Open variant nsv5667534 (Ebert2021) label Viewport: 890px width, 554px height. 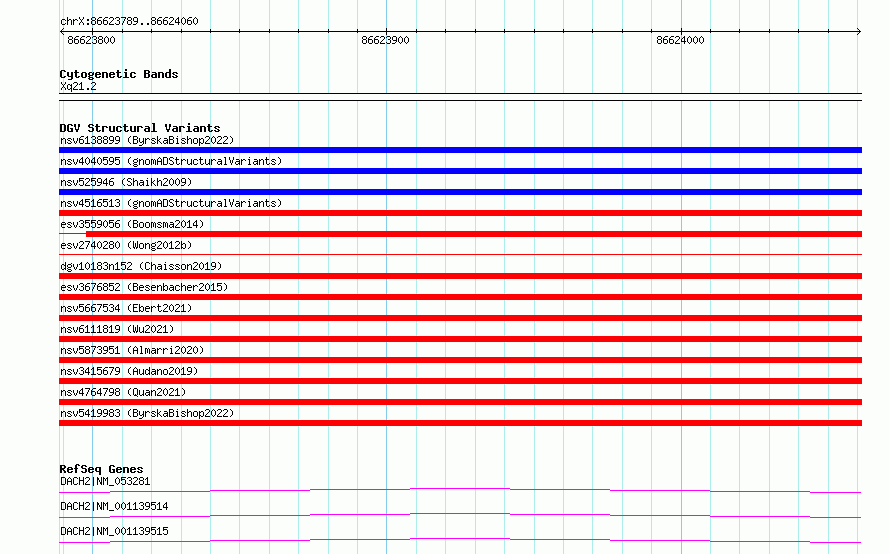click(126, 308)
